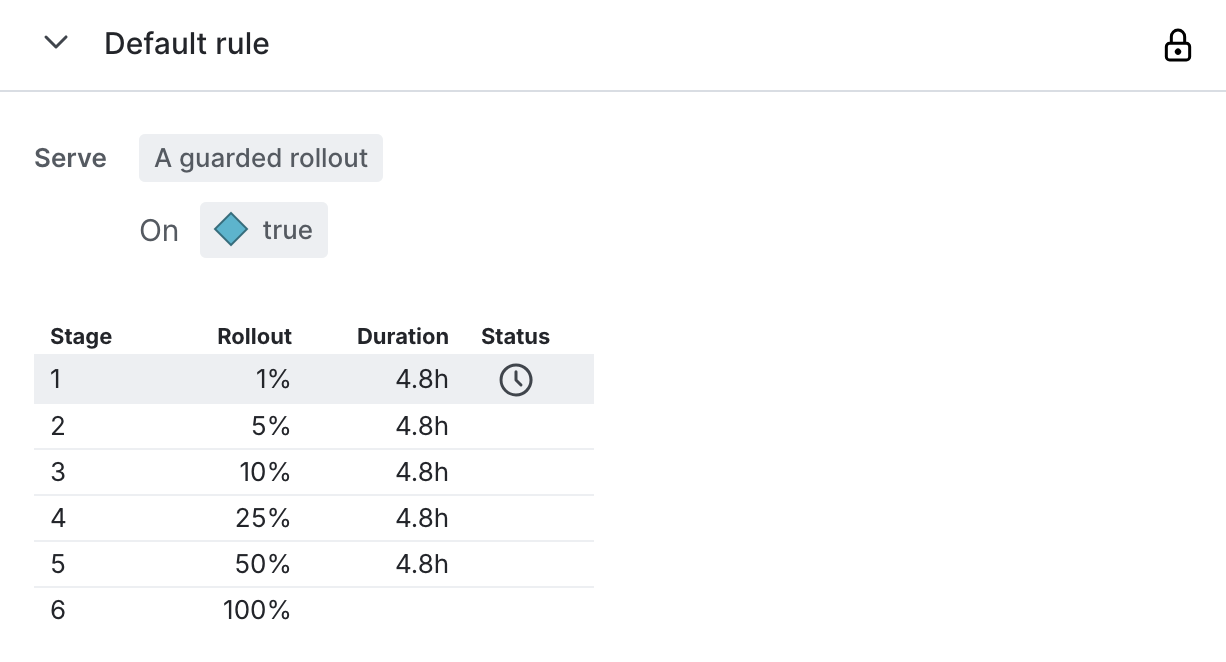Open the 'A guarded rollout' serve selector
The image size is (1226, 662).
tap(261, 158)
